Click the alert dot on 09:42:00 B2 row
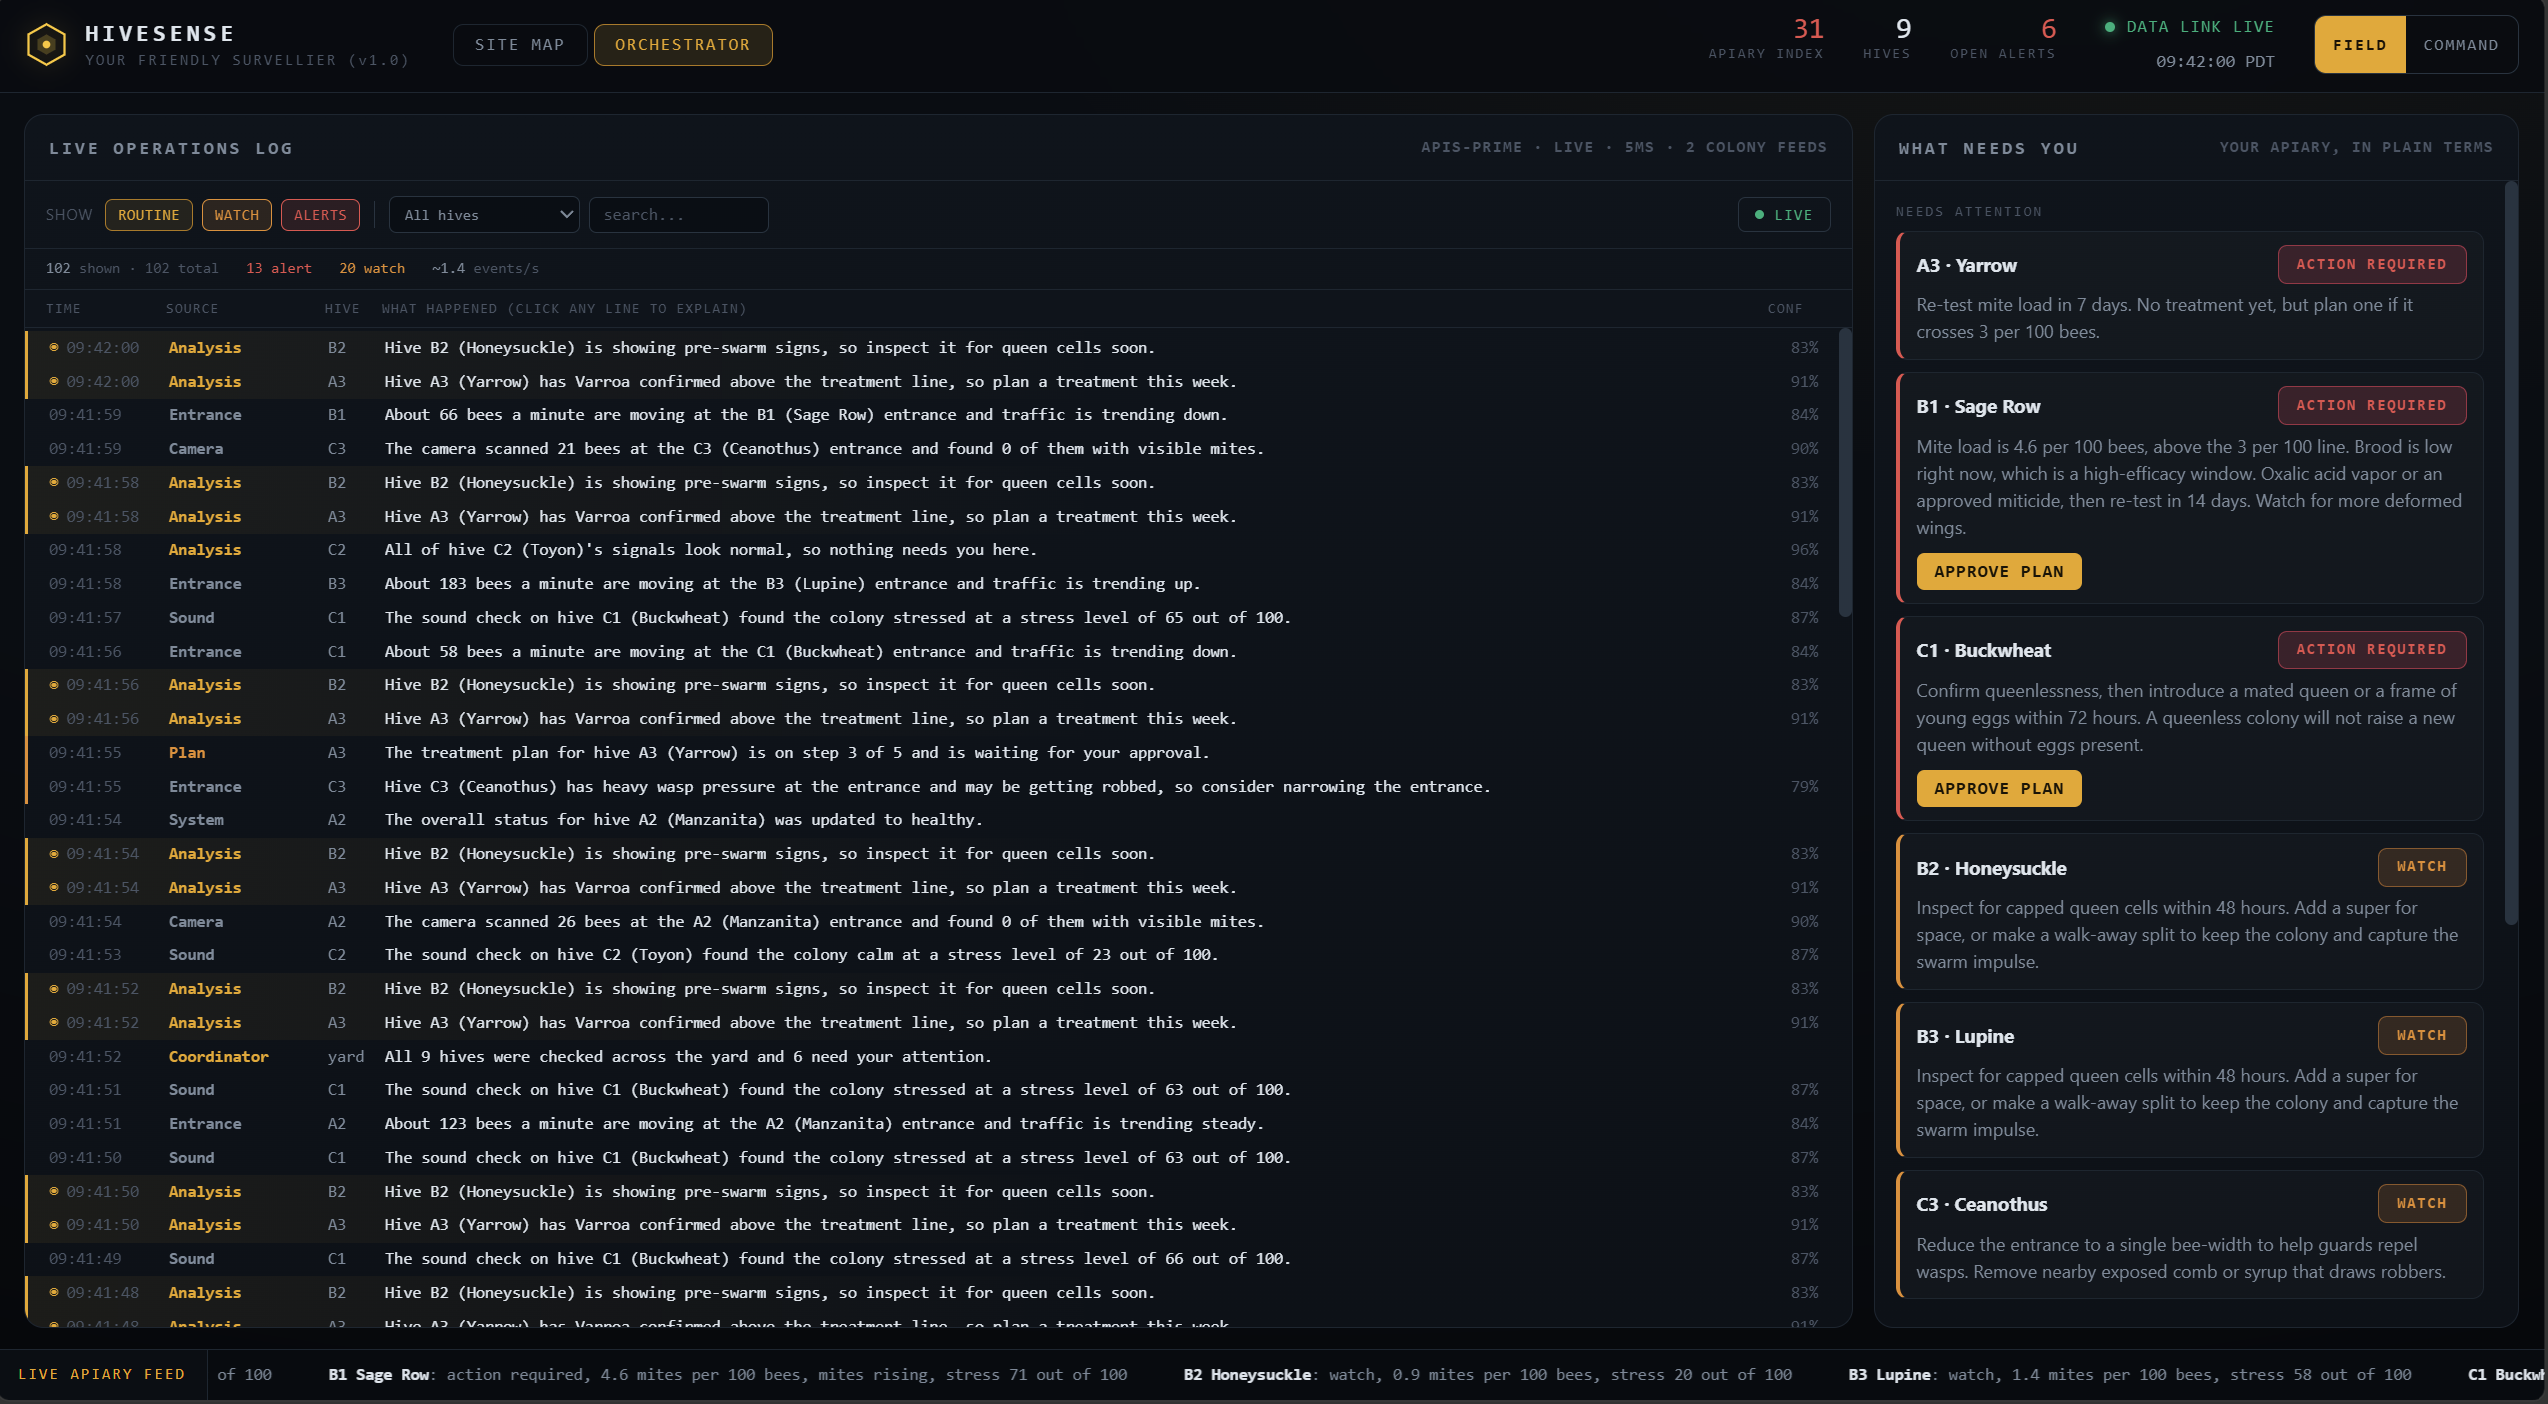The height and width of the screenshot is (1404, 2548). (54, 348)
